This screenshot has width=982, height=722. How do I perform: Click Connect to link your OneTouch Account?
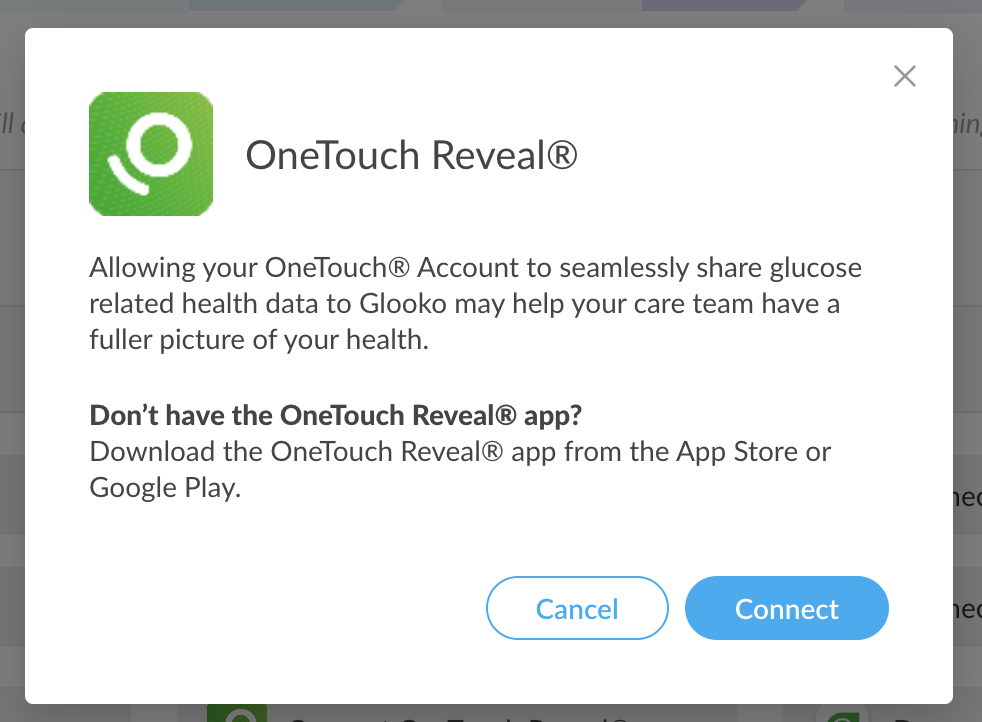pyautogui.click(x=786, y=607)
